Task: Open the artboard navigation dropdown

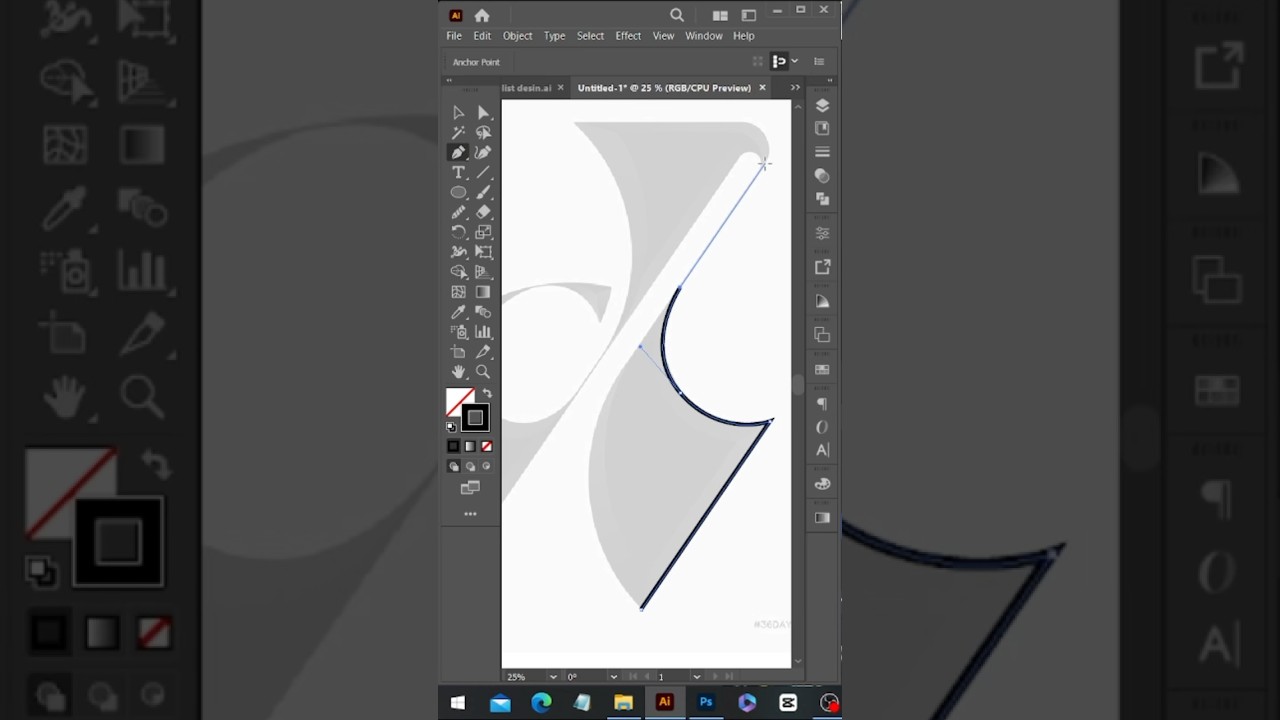Action: pyautogui.click(x=697, y=677)
